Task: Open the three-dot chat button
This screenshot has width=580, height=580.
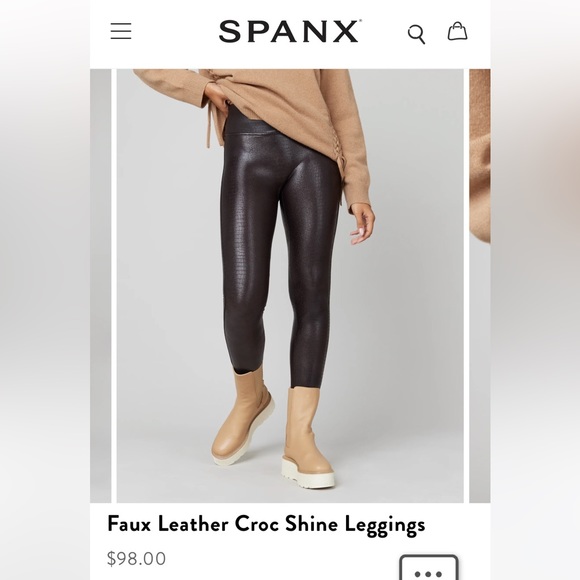Action: [x=429, y=568]
